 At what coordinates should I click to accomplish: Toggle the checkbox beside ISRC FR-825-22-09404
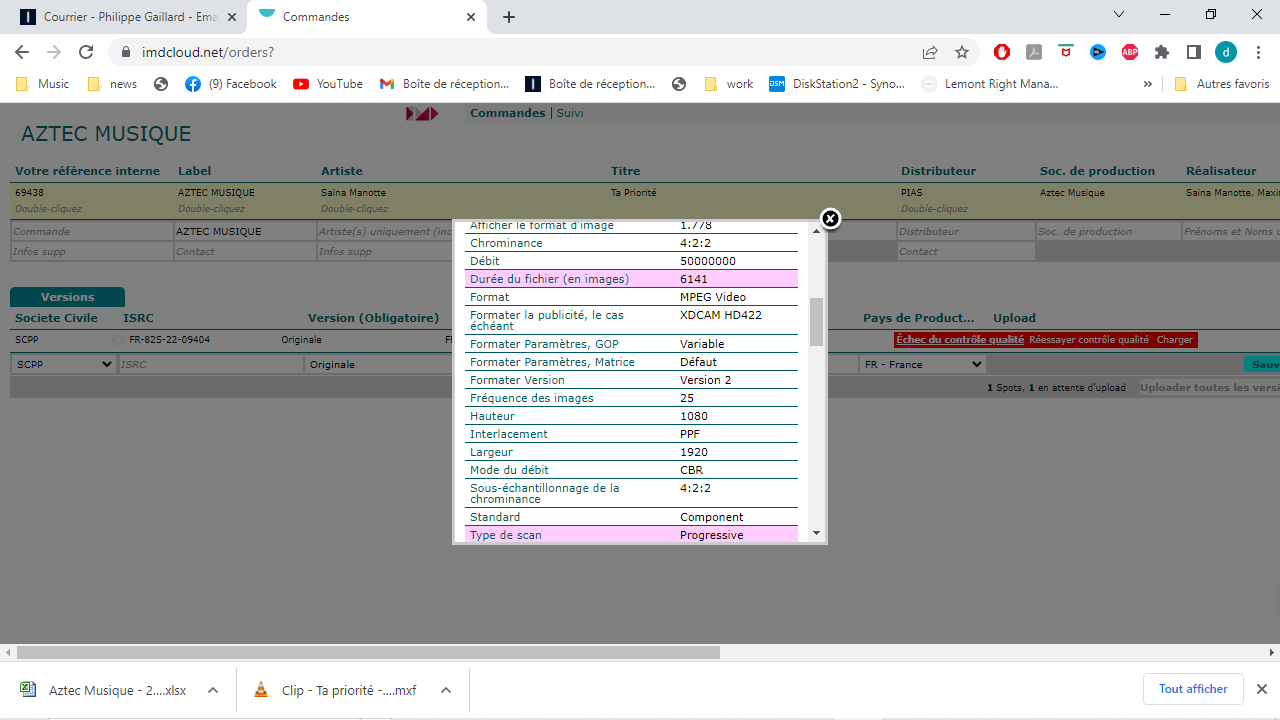[116, 340]
